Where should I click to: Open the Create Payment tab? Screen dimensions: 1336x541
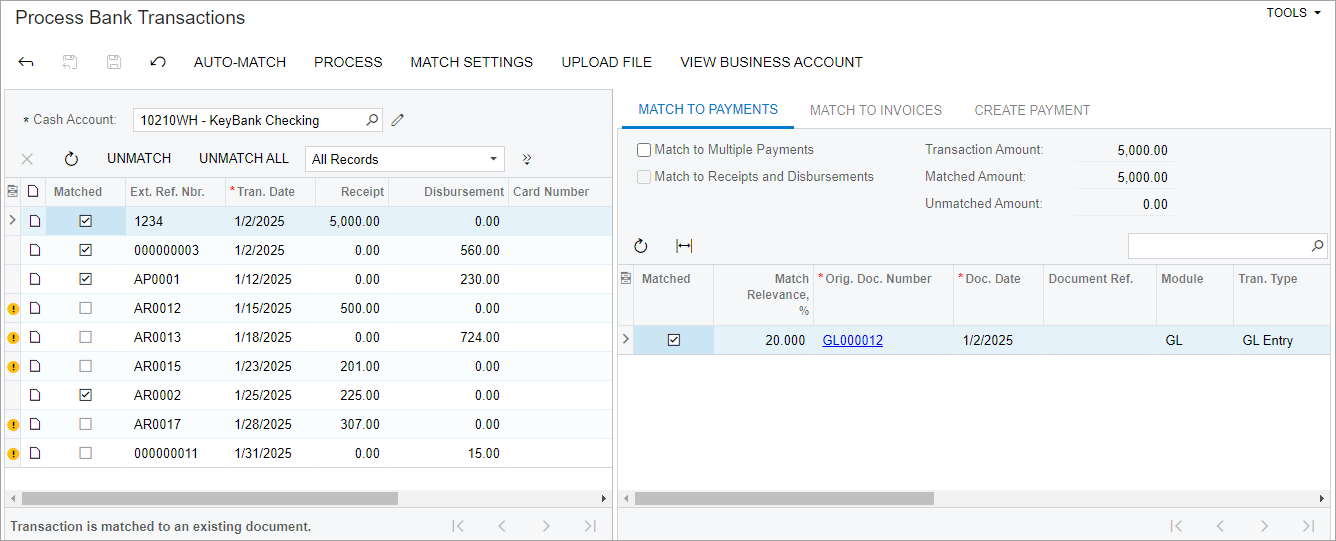[1032, 110]
